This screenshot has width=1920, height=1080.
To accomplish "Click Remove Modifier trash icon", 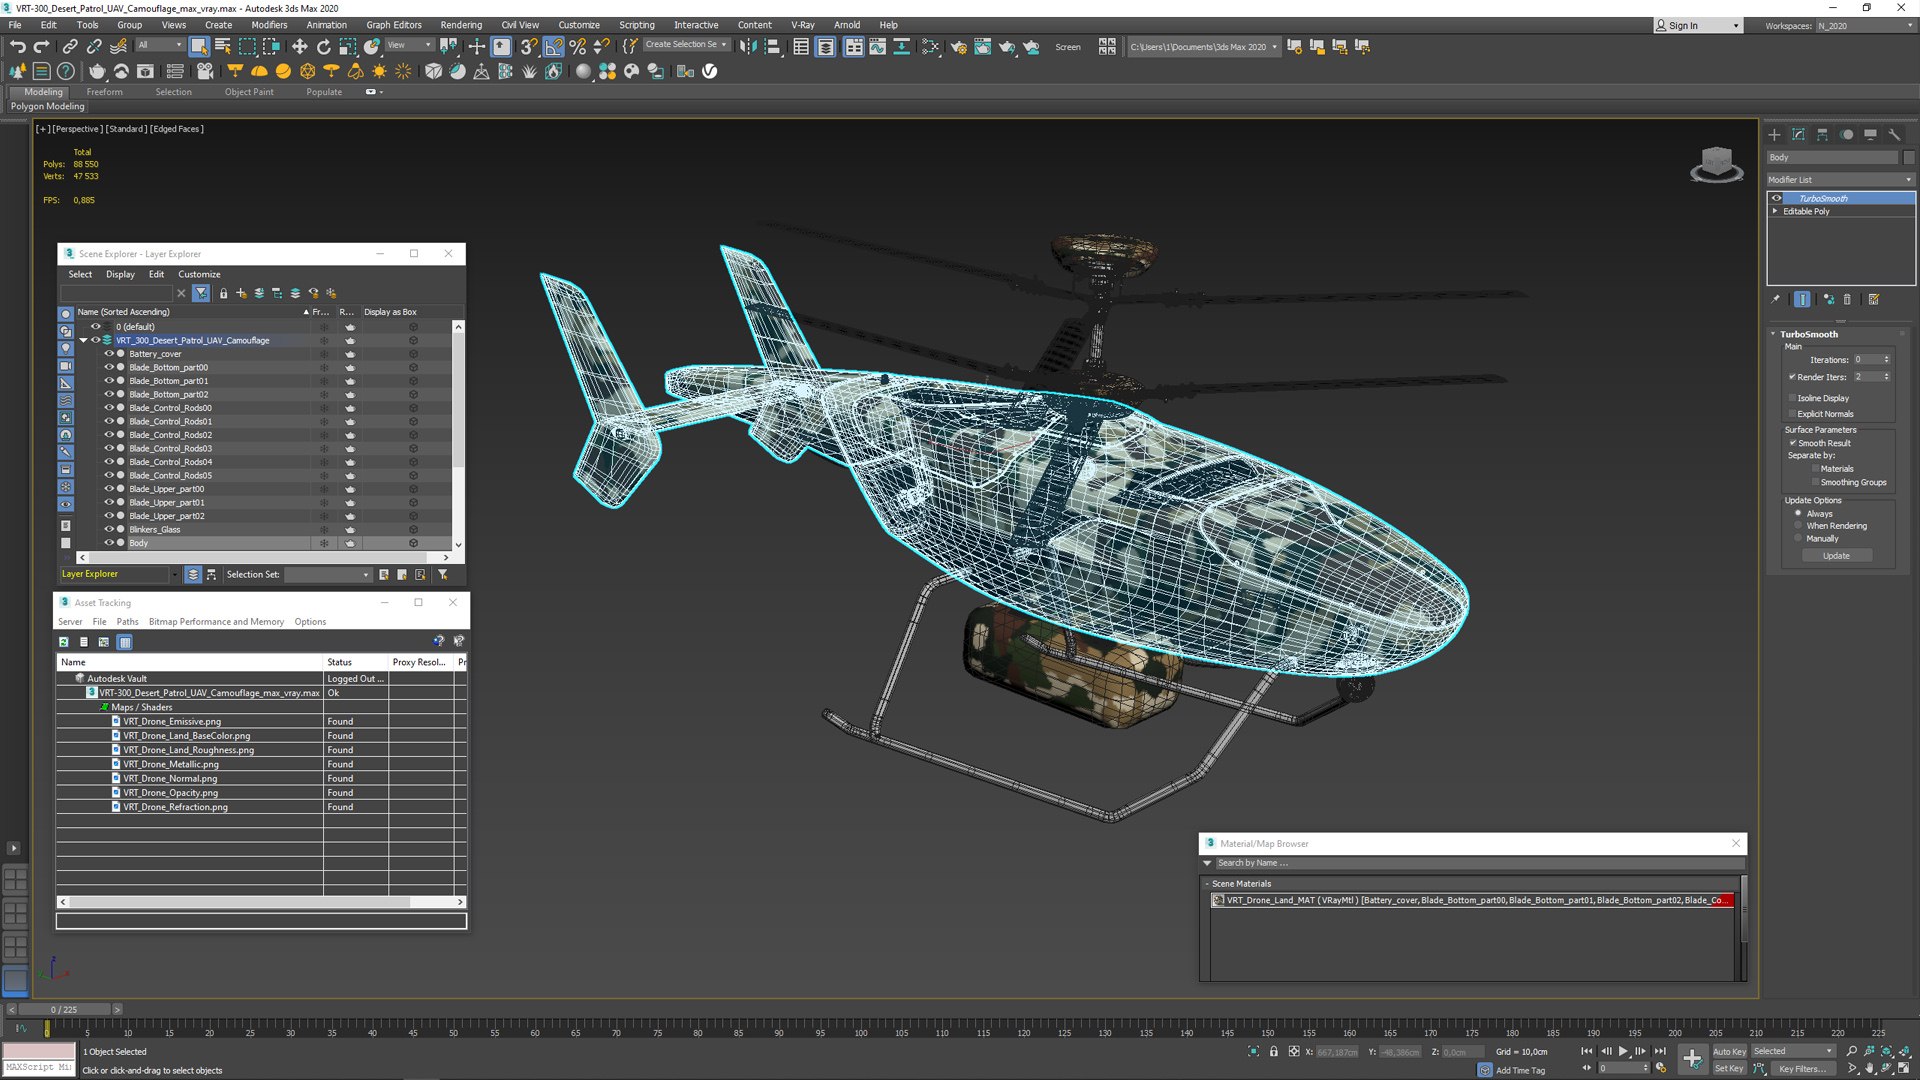I will coord(1847,299).
